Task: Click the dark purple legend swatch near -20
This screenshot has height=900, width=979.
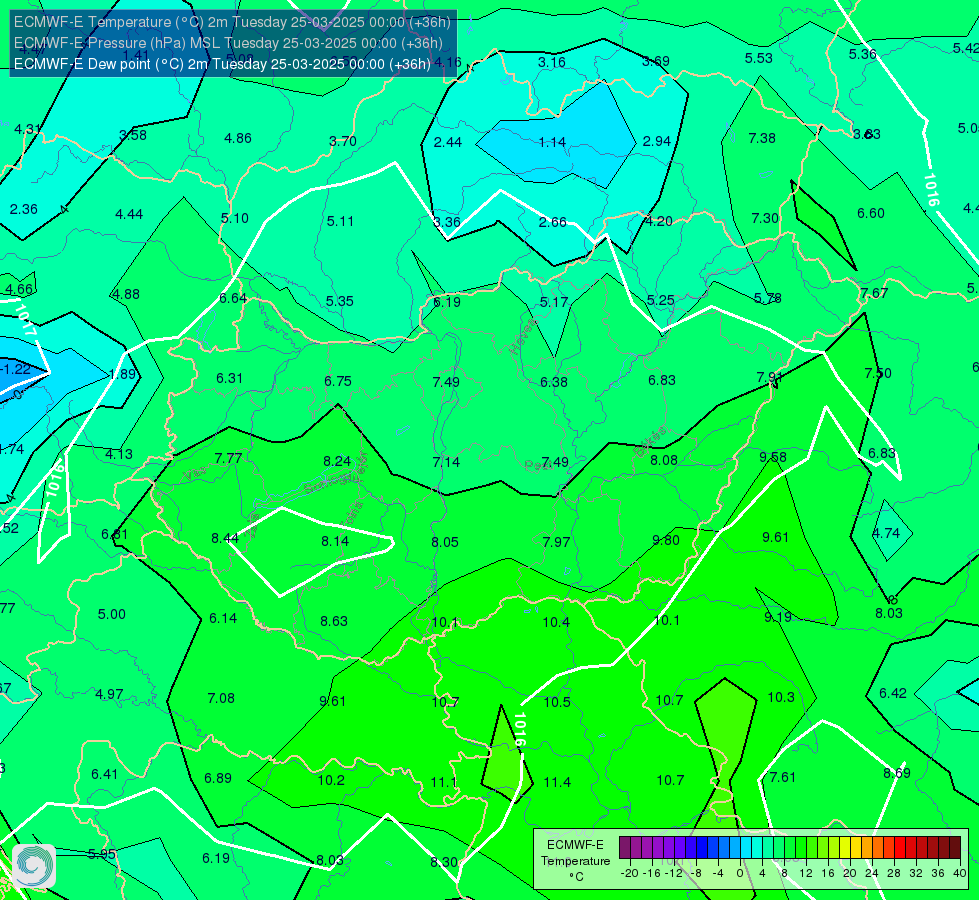Action: coord(625,848)
